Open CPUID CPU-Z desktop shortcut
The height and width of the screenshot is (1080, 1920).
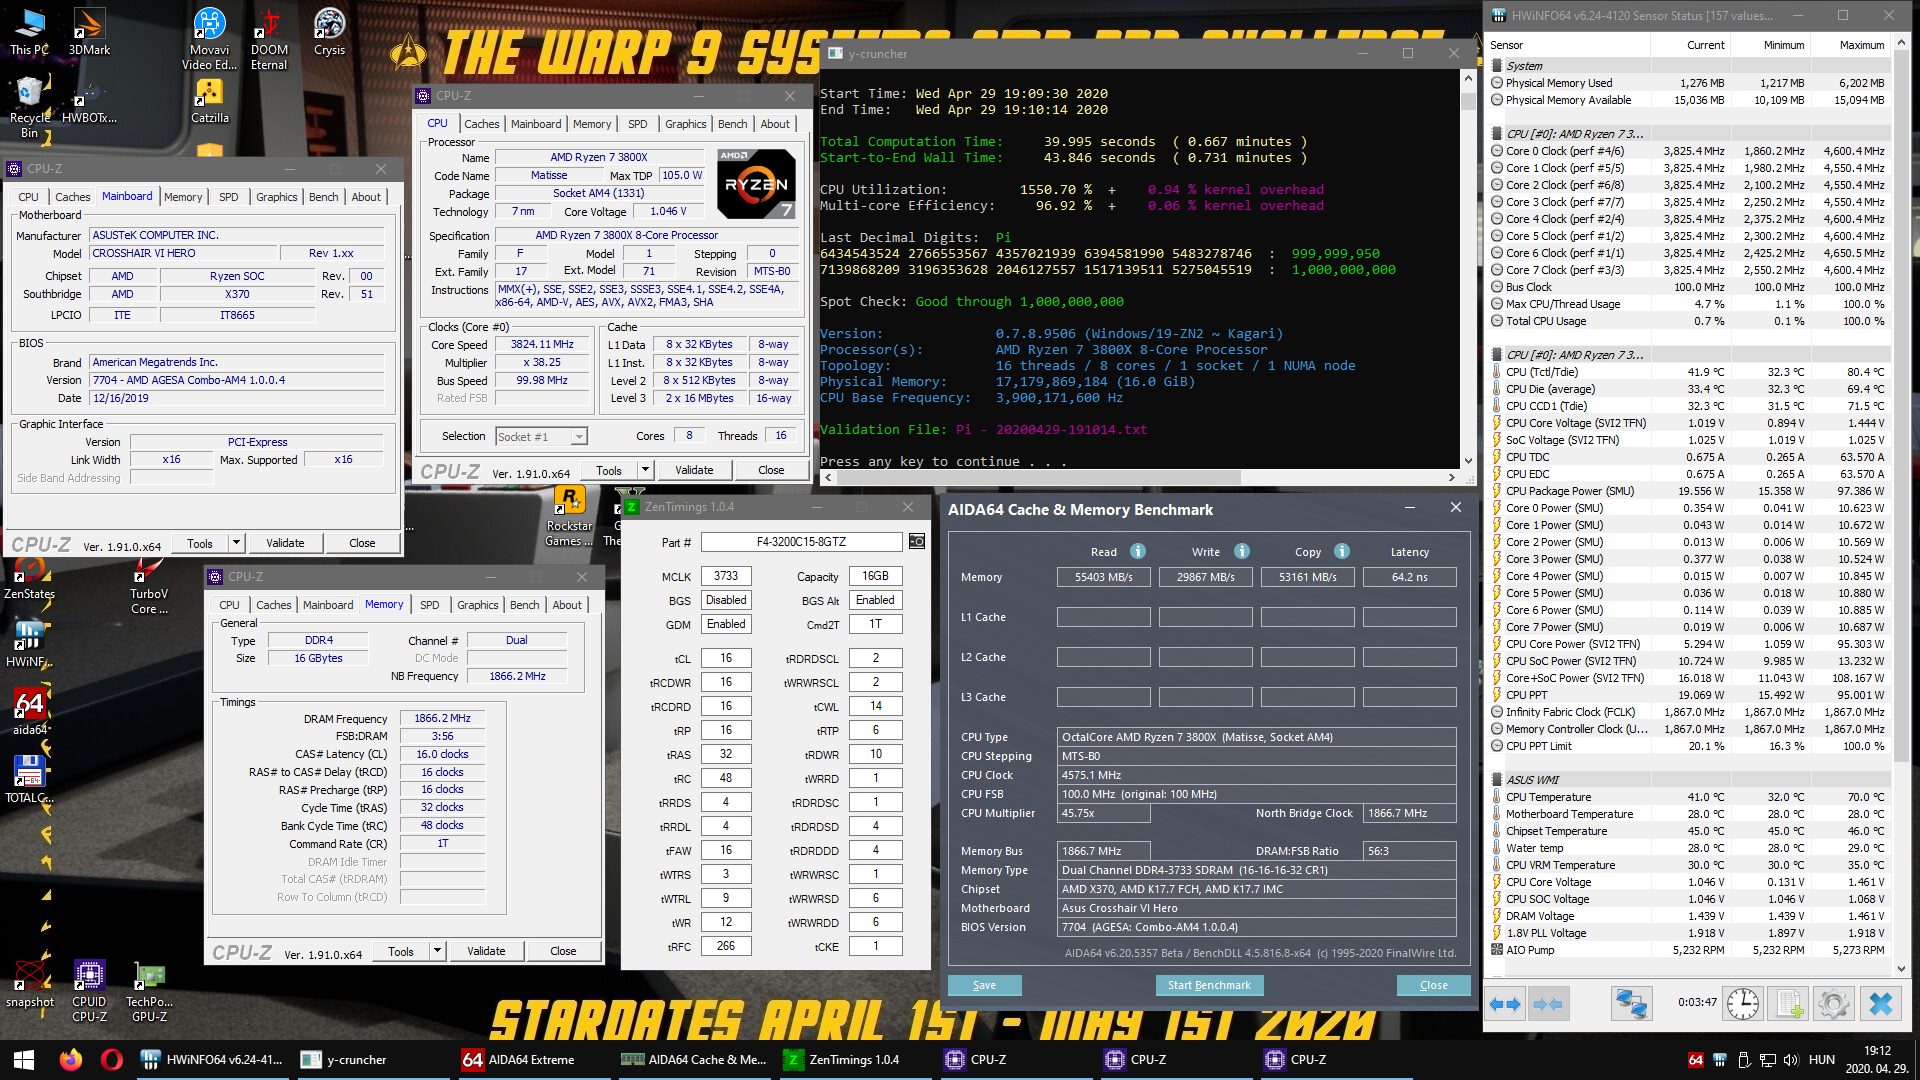89,992
